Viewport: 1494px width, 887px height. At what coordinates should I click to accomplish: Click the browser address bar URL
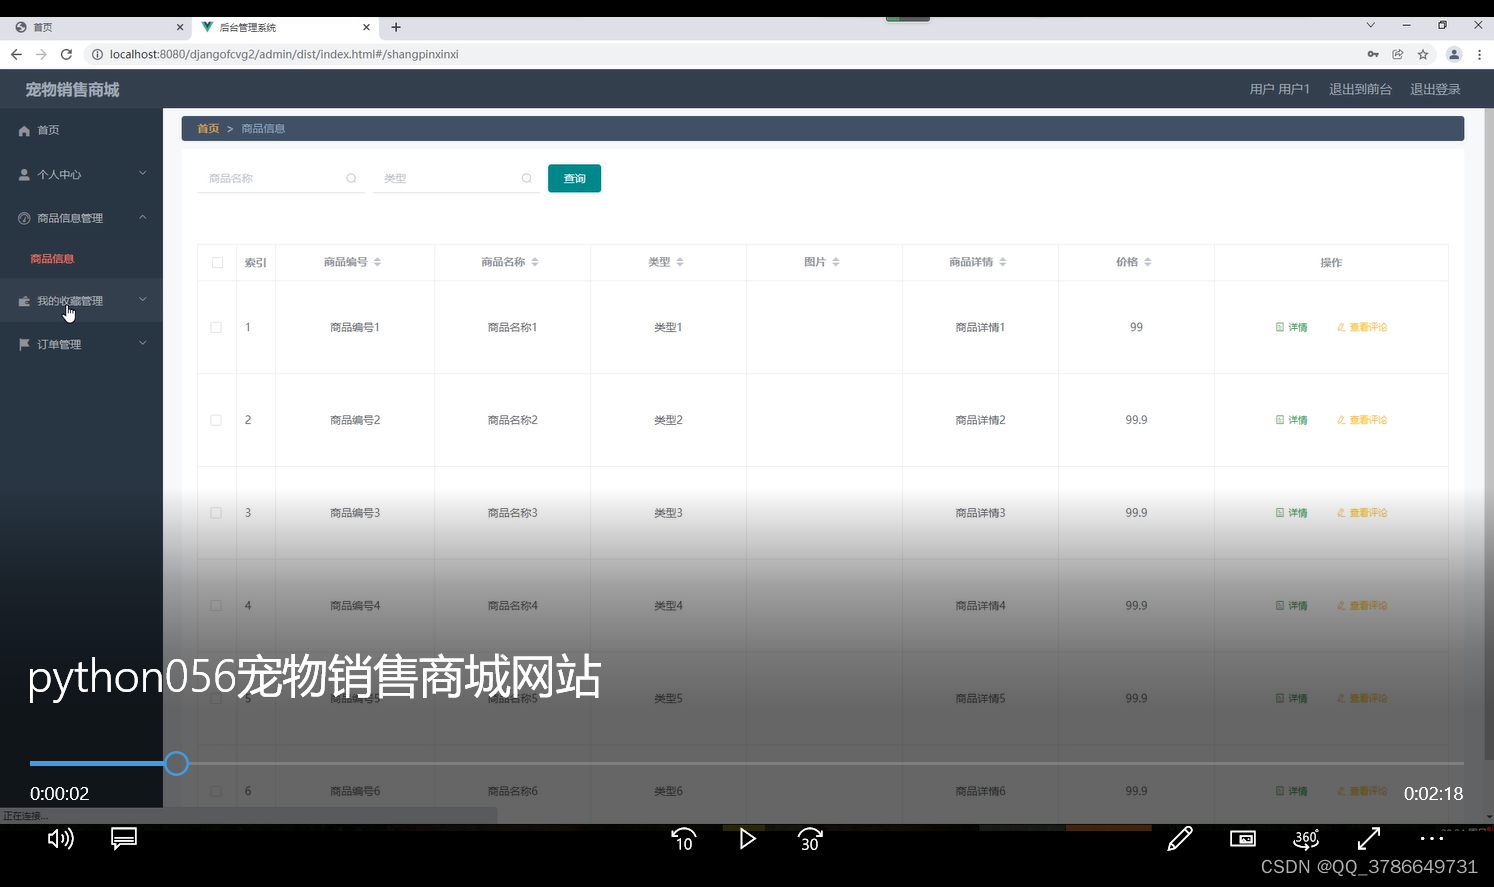click(284, 54)
